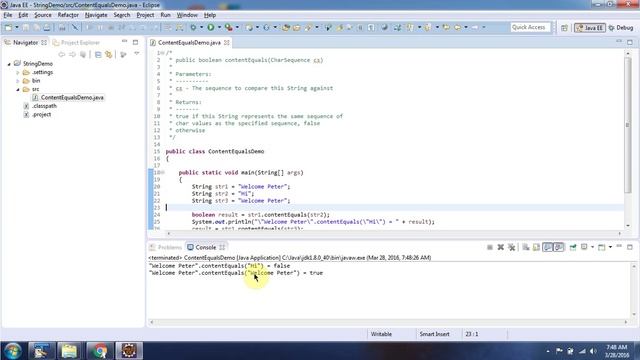The width and height of the screenshot is (640, 360).
Task: Click the Console horizontal scrollbar
Action: 388,322
